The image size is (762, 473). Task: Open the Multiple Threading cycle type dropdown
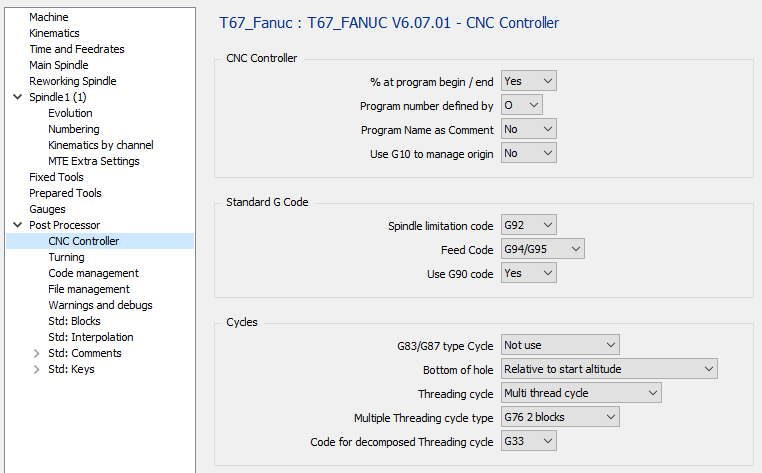[559, 417]
